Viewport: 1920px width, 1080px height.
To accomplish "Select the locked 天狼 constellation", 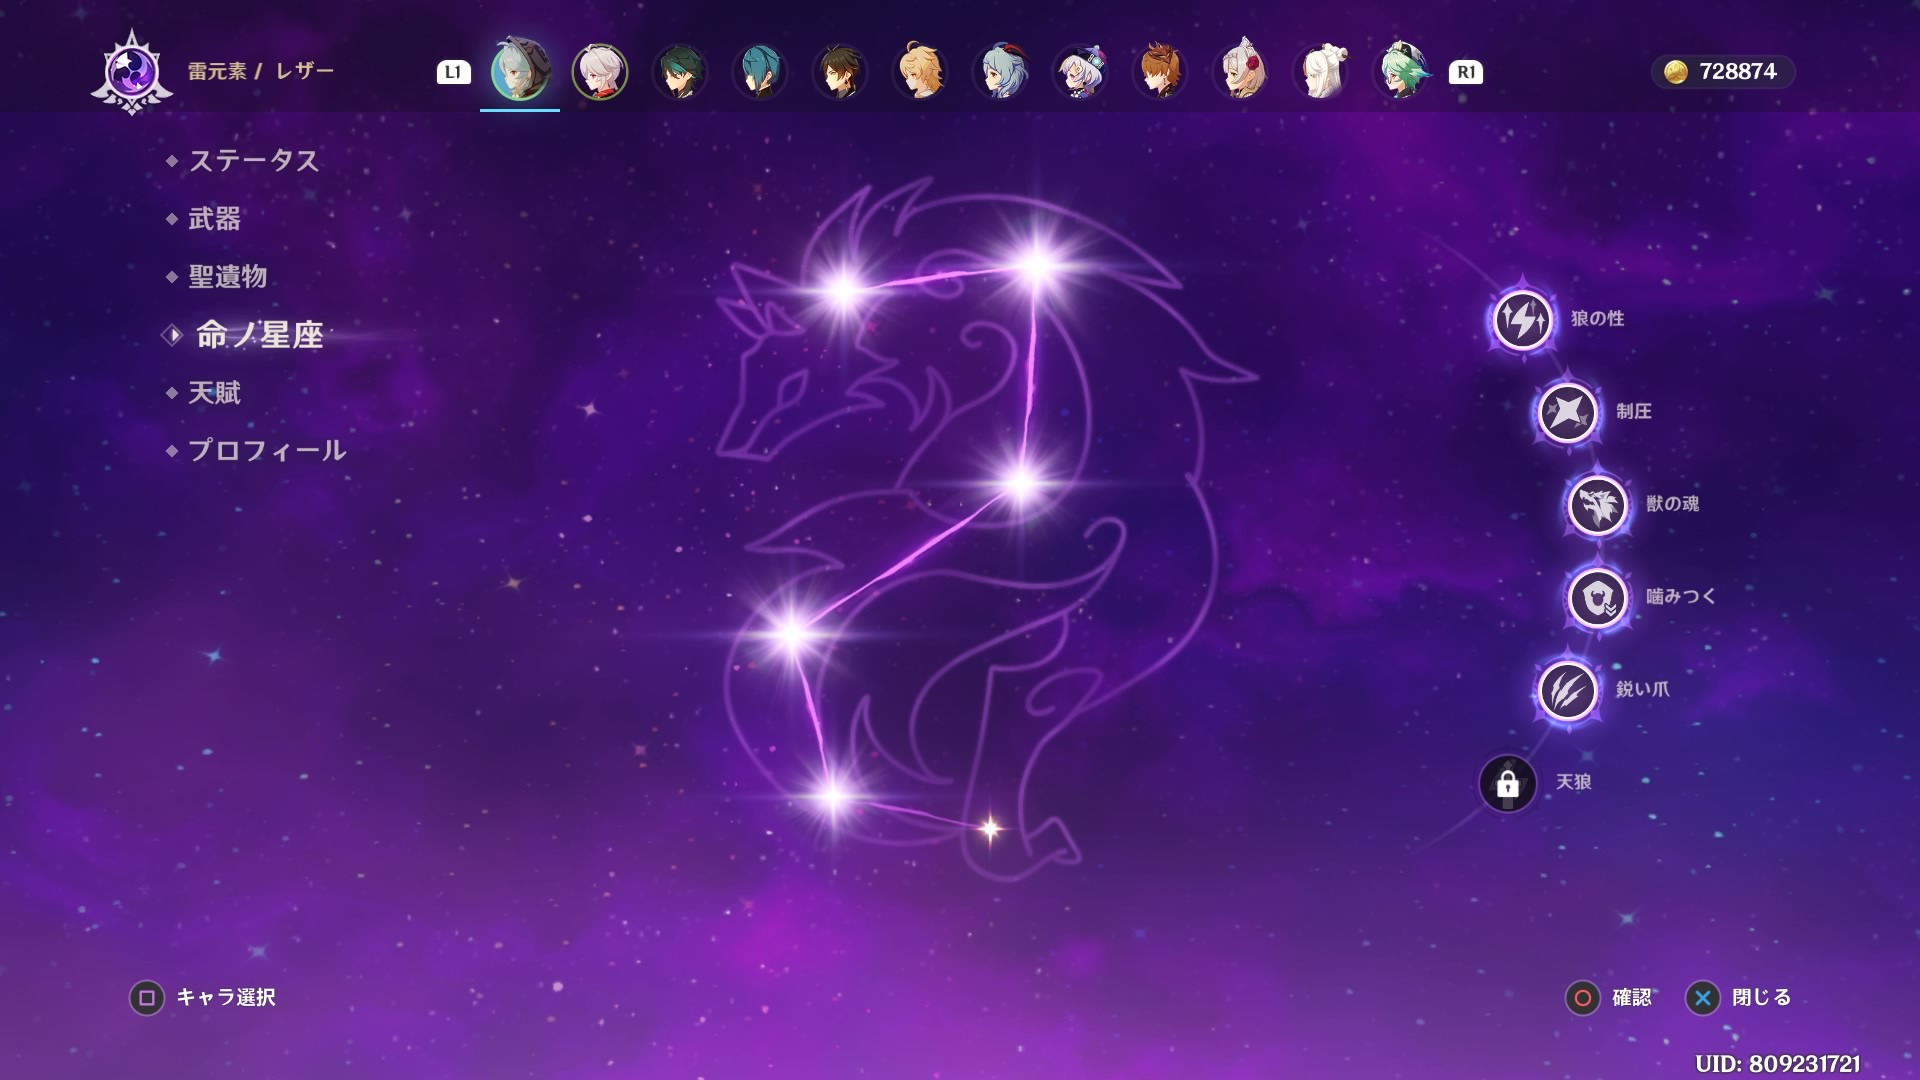I will point(1507,783).
